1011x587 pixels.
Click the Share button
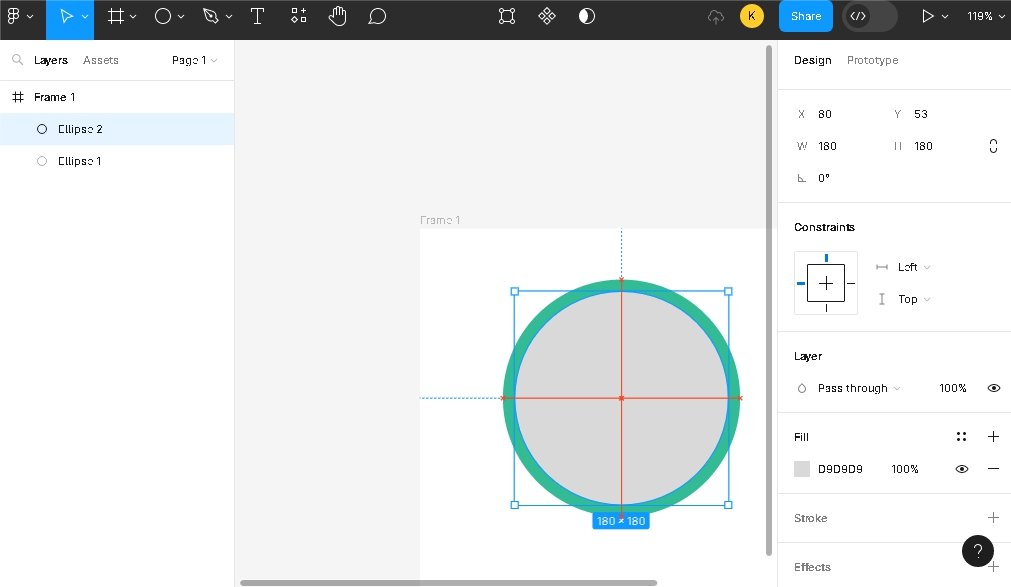click(x=805, y=16)
